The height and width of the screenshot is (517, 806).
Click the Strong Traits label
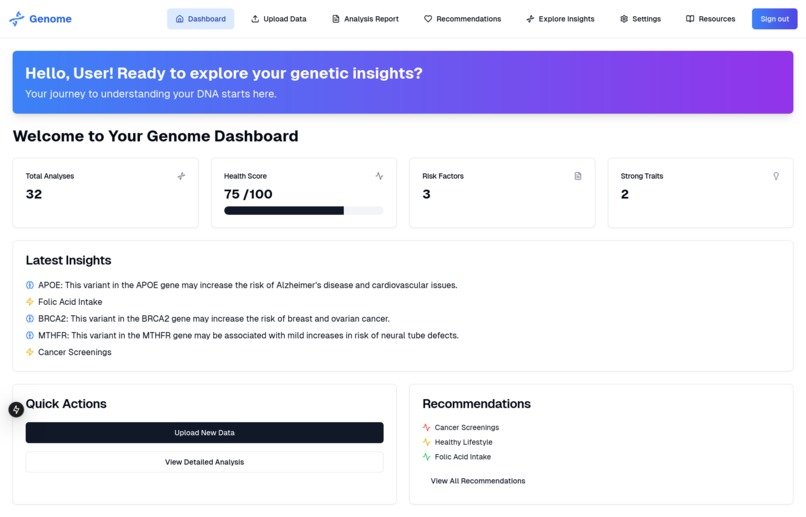[x=642, y=176]
